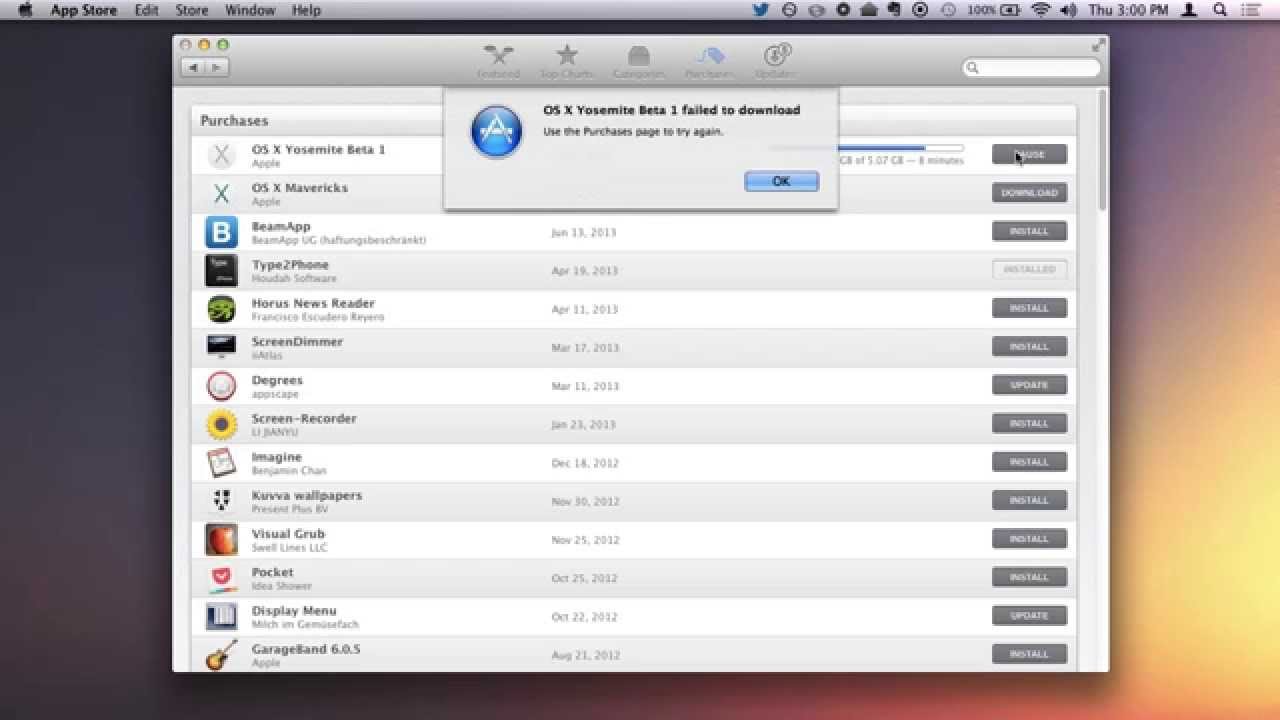Open the Store menu
Image resolution: width=1280 pixels, height=720 pixels.
[192, 10]
